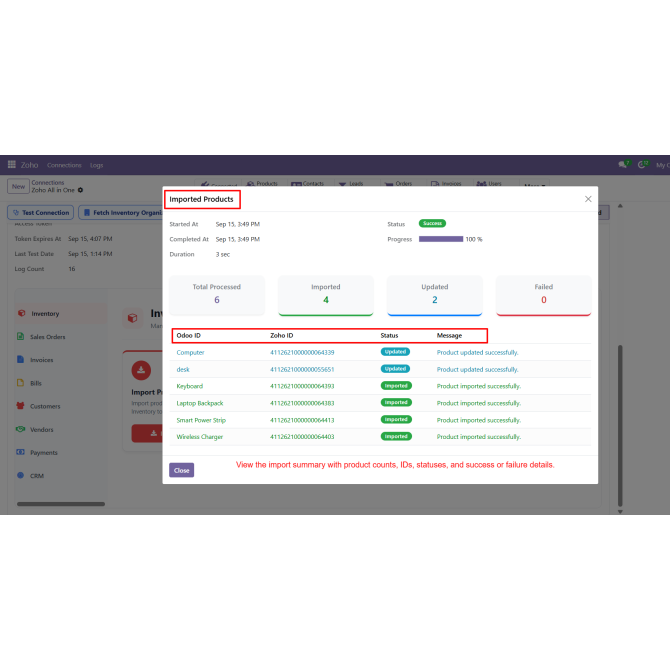Open the Keyboard product link

point(190,386)
